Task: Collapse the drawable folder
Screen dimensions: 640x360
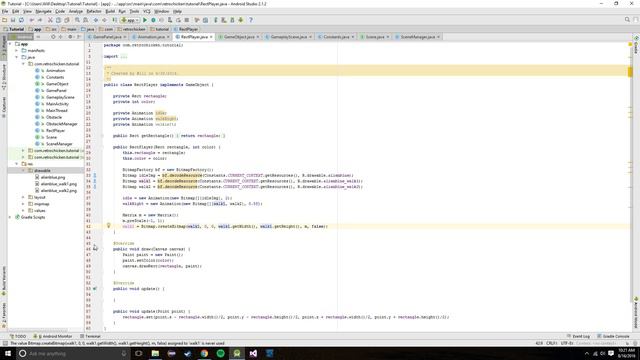Action: [23, 171]
